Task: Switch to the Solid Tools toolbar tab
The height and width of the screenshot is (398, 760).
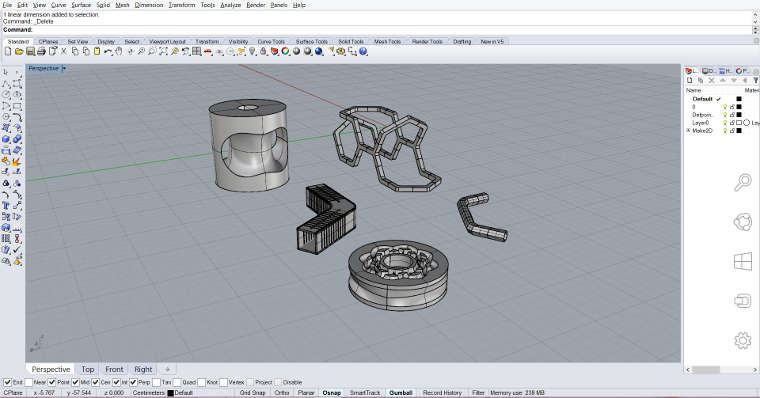Action: [351, 42]
